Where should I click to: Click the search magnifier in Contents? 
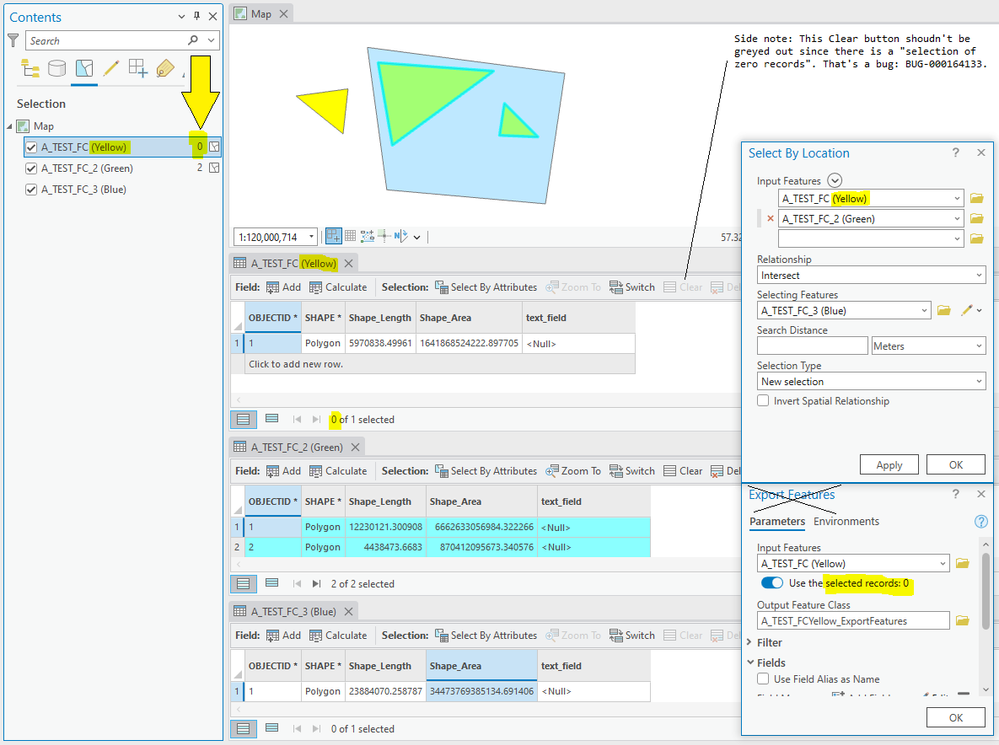pos(193,40)
